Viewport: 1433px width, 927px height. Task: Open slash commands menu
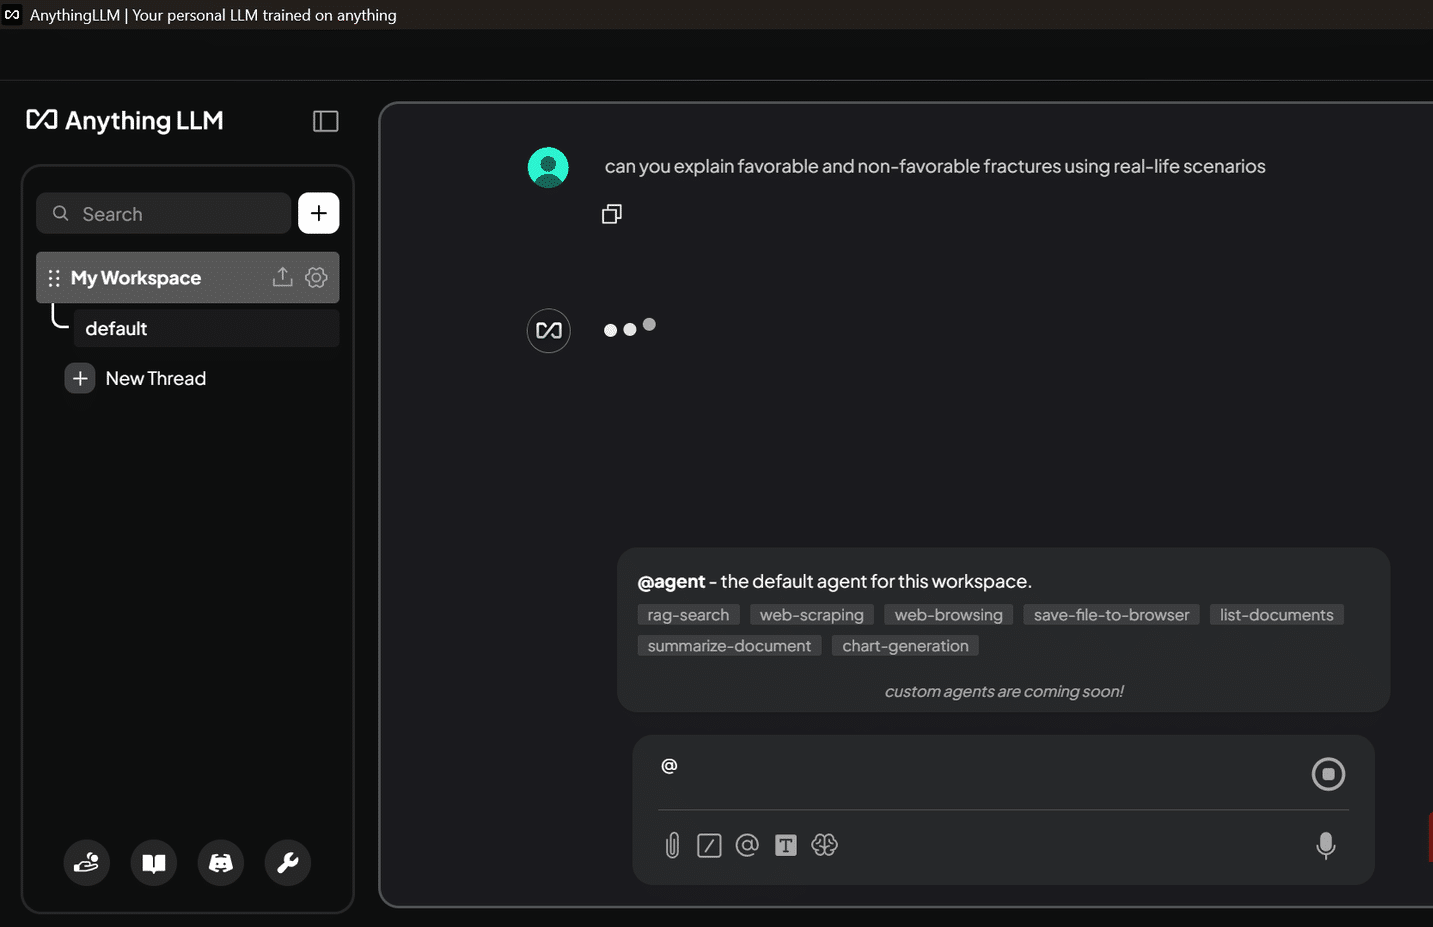click(x=709, y=846)
